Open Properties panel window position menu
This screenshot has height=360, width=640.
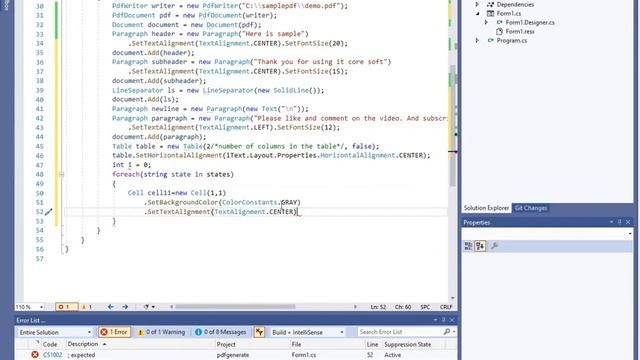pyautogui.click(x=611, y=222)
